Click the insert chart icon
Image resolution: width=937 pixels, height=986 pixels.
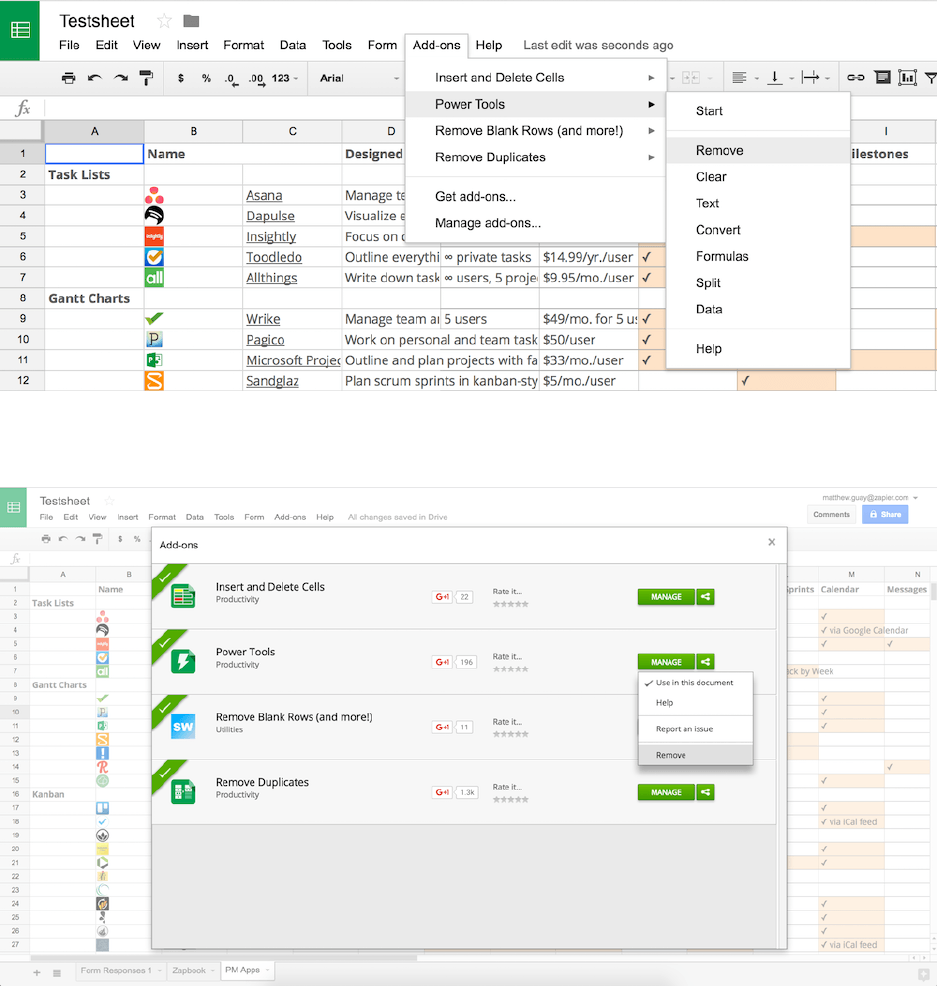[907, 77]
